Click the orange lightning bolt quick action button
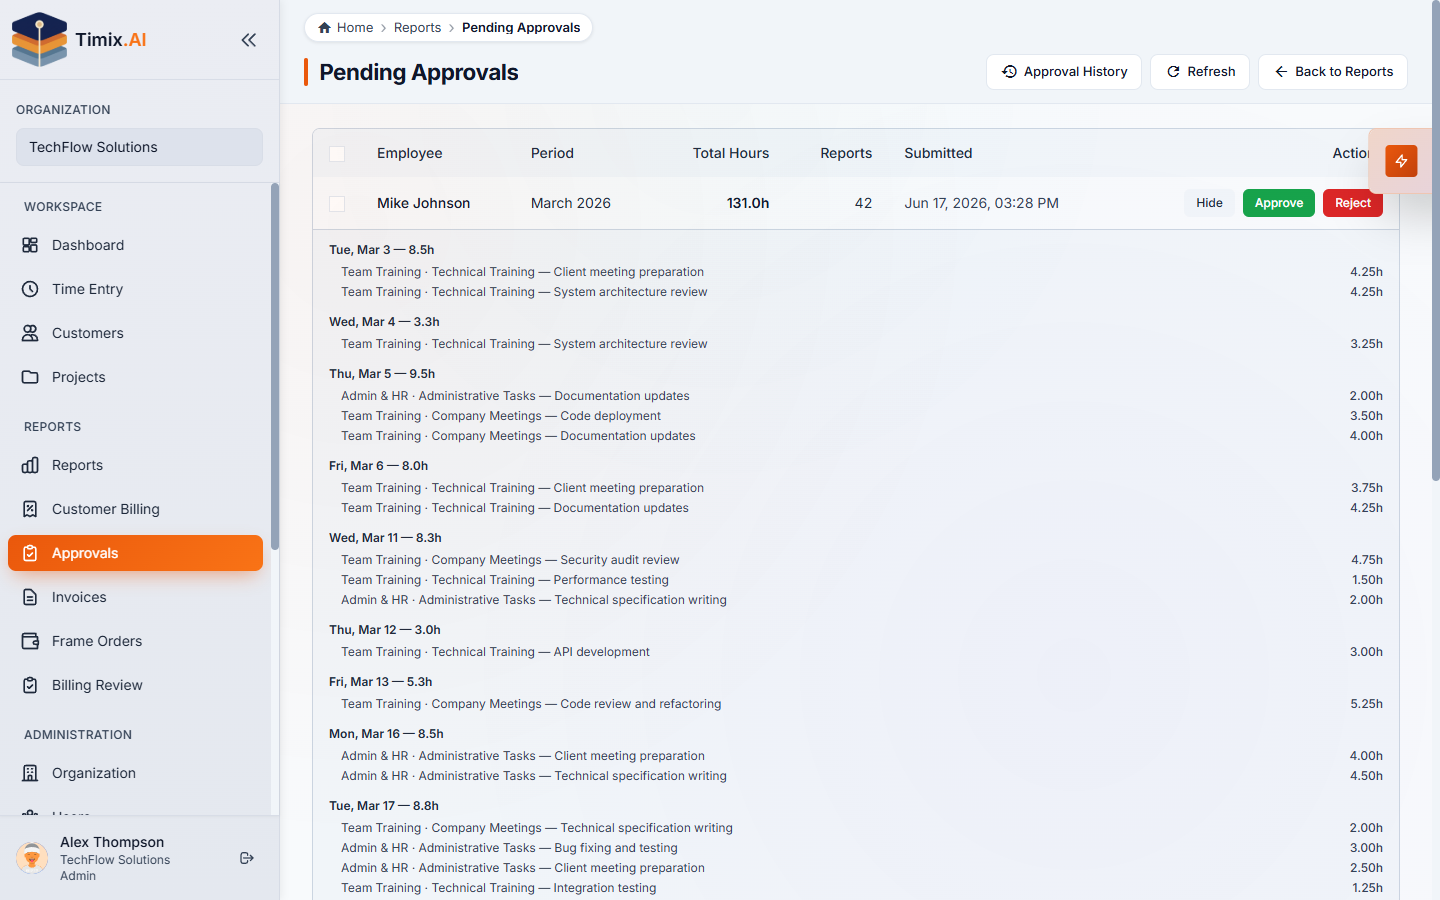This screenshot has width=1440, height=900. (x=1401, y=161)
